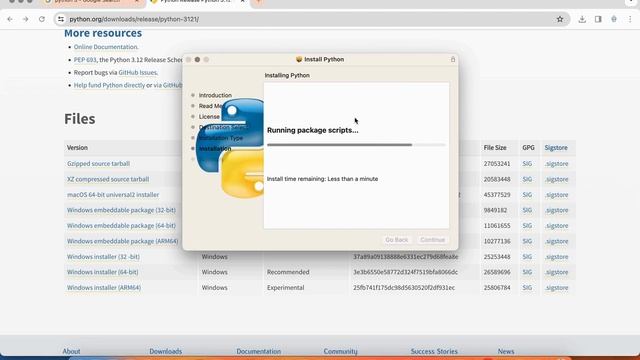The height and width of the screenshot is (360, 640).
Task: Open Downloads in the footer
Action: tap(165, 351)
